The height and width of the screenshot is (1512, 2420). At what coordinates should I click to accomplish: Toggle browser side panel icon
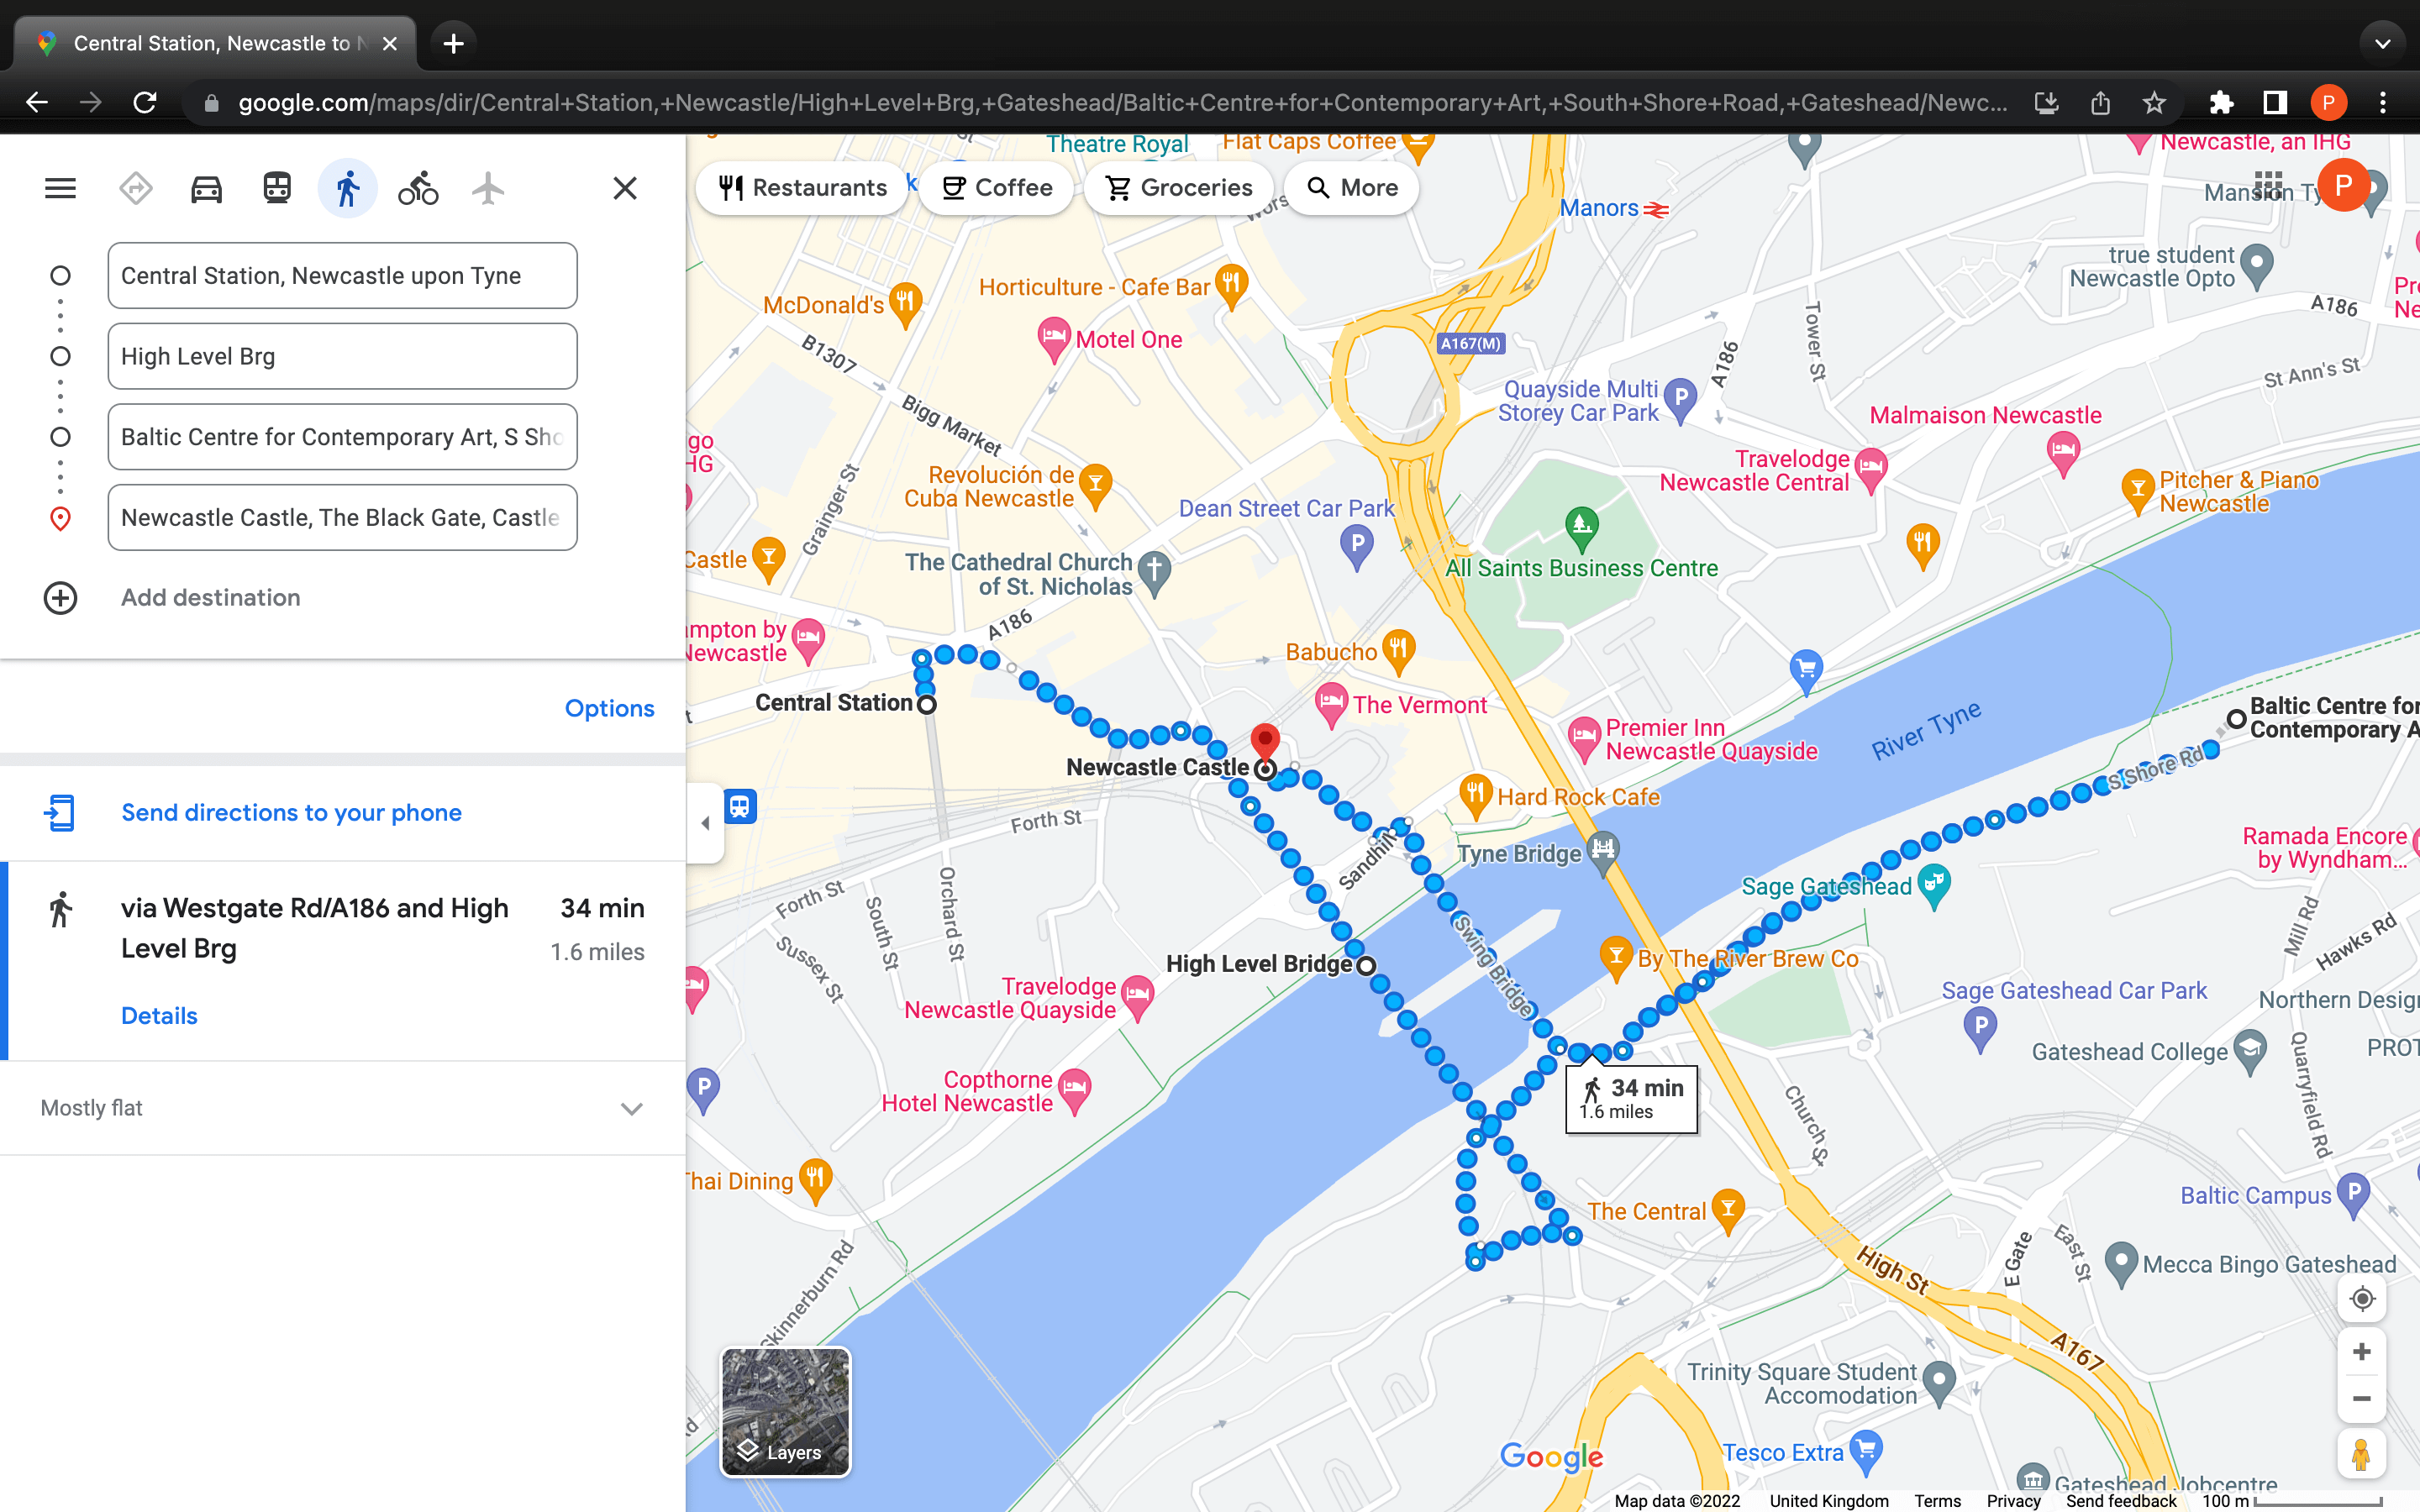tap(2275, 102)
